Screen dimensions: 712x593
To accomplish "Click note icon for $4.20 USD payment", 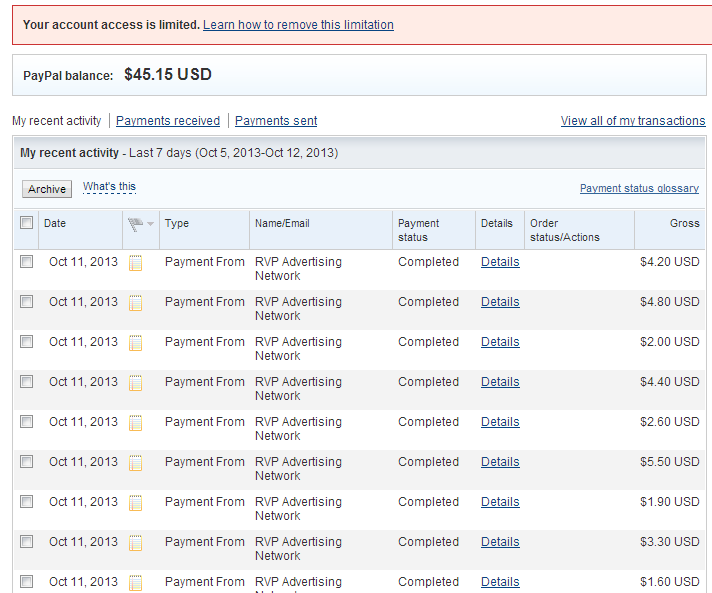I will pyautogui.click(x=136, y=263).
